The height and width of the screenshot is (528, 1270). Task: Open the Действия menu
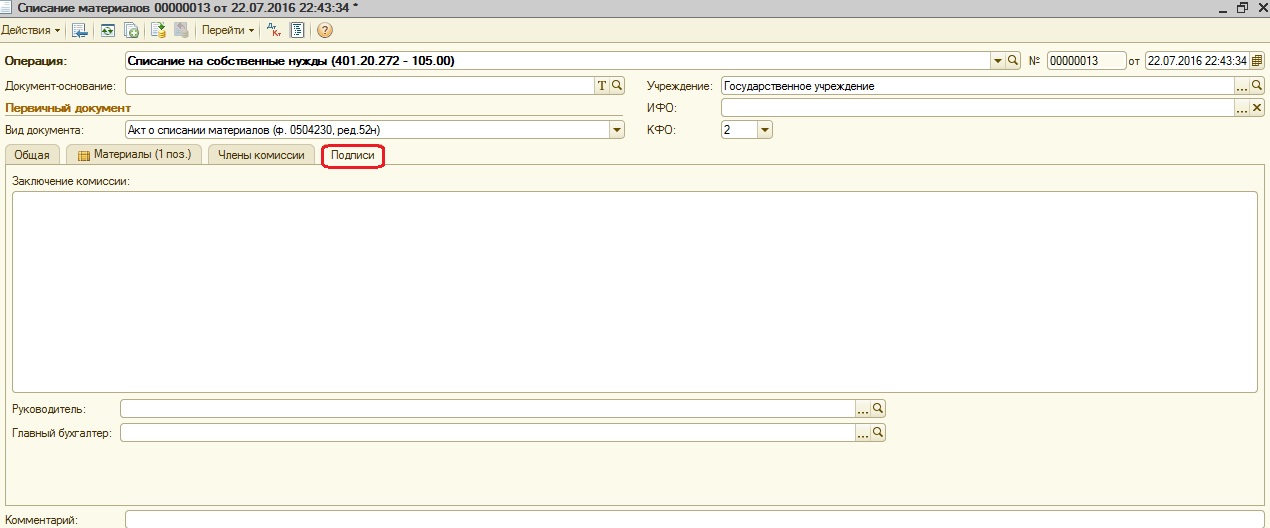(x=30, y=30)
